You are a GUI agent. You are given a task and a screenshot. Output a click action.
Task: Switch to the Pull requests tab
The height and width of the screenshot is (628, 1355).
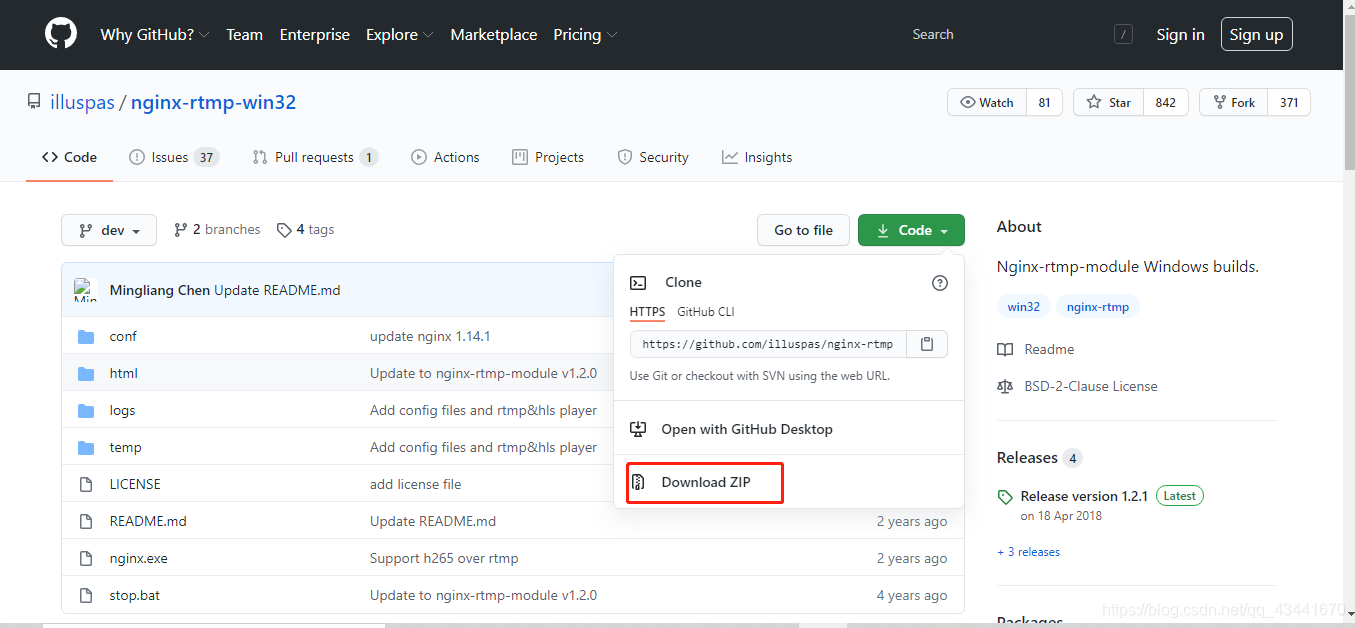315,157
